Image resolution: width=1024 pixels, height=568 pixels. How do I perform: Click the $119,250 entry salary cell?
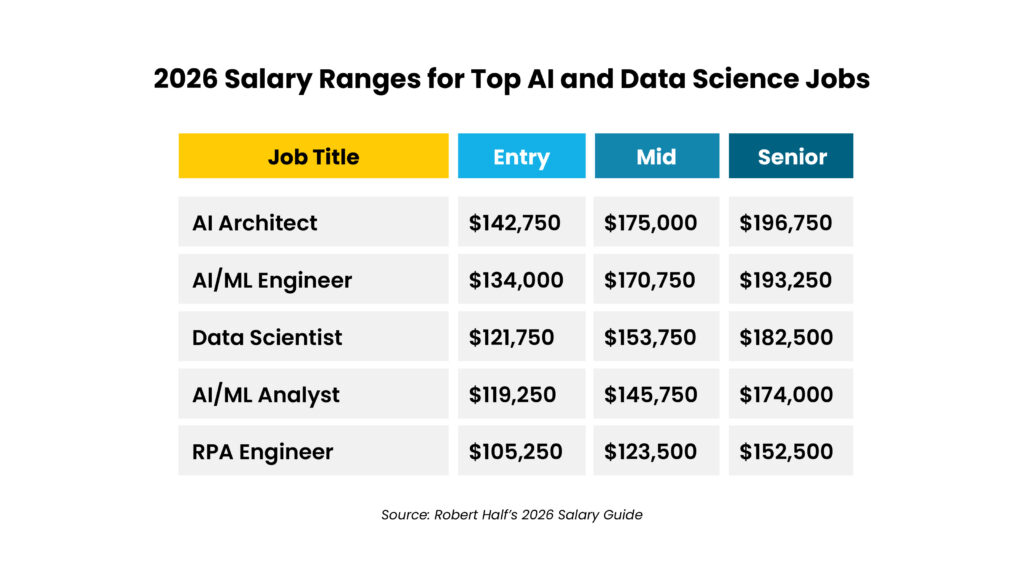pyautogui.click(x=522, y=394)
